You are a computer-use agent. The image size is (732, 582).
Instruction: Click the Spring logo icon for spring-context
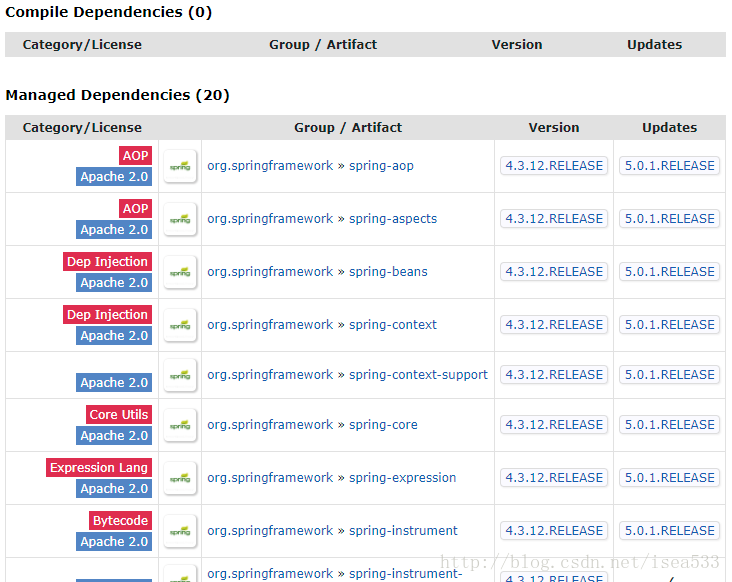coord(180,325)
